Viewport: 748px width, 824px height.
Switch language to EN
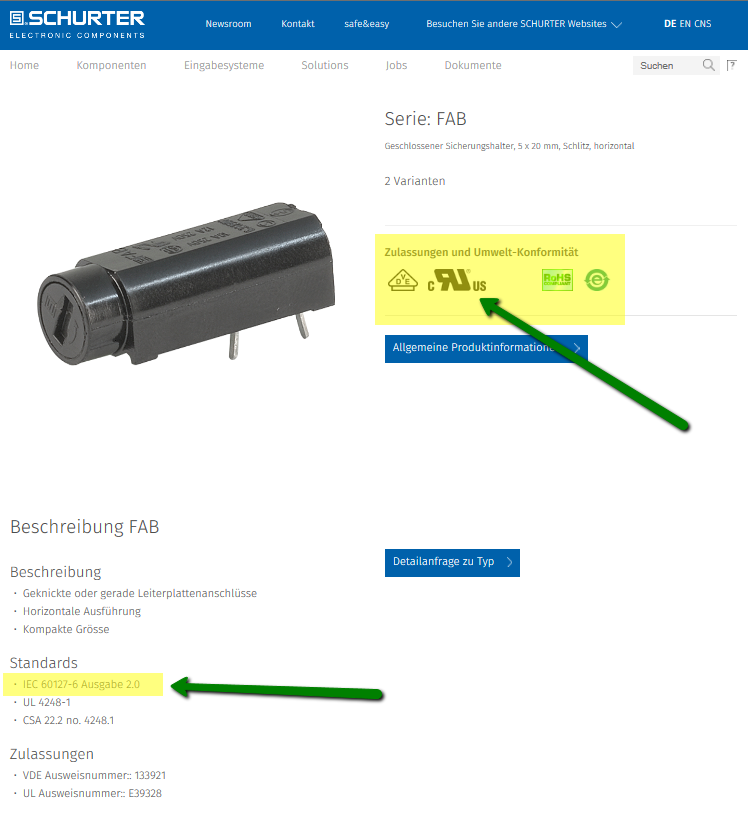pyautogui.click(x=685, y=24)
